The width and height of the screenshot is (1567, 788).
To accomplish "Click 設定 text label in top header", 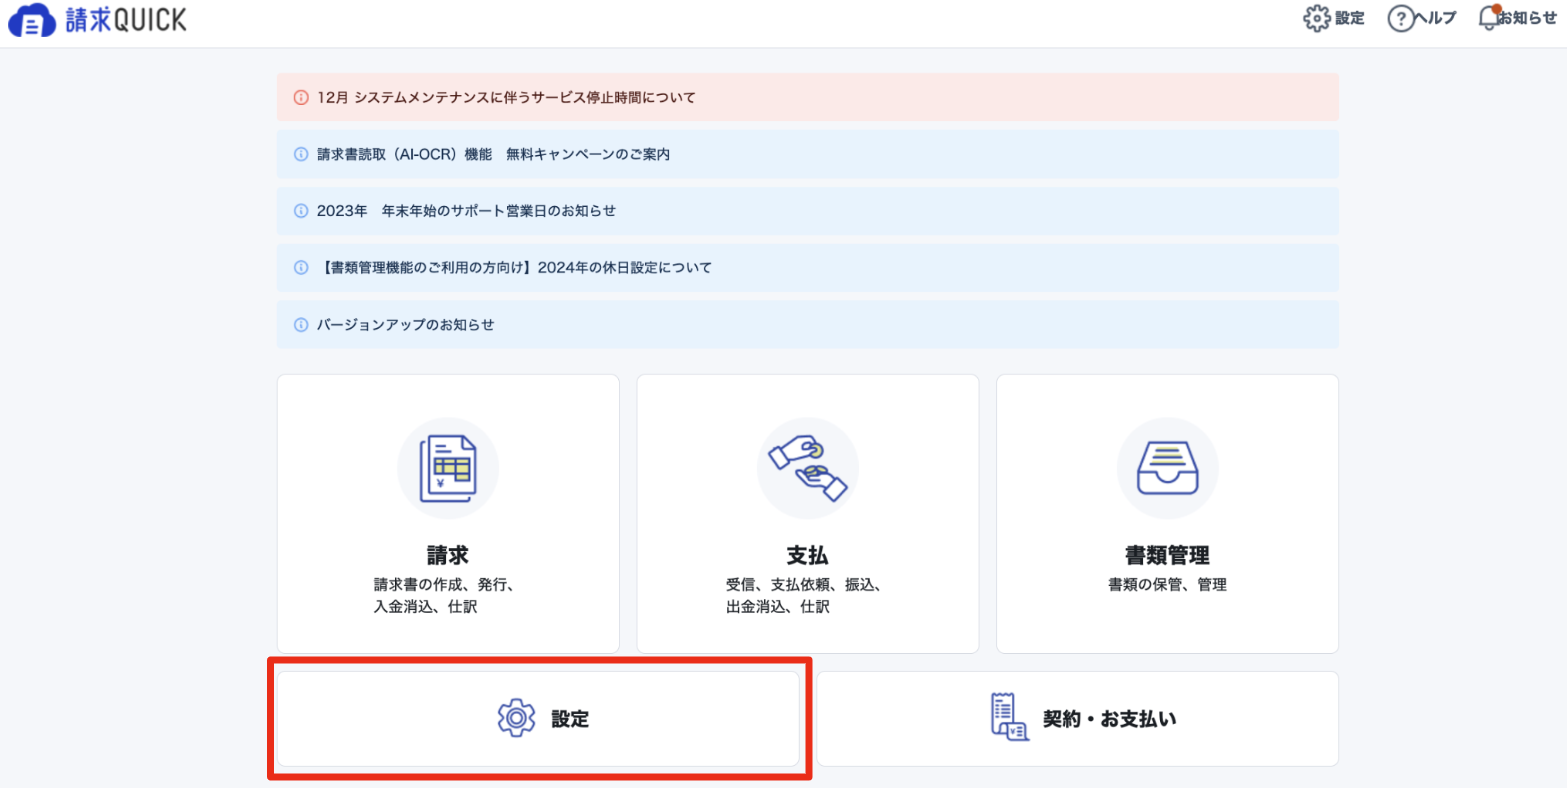I will (x=1350, y=18).
